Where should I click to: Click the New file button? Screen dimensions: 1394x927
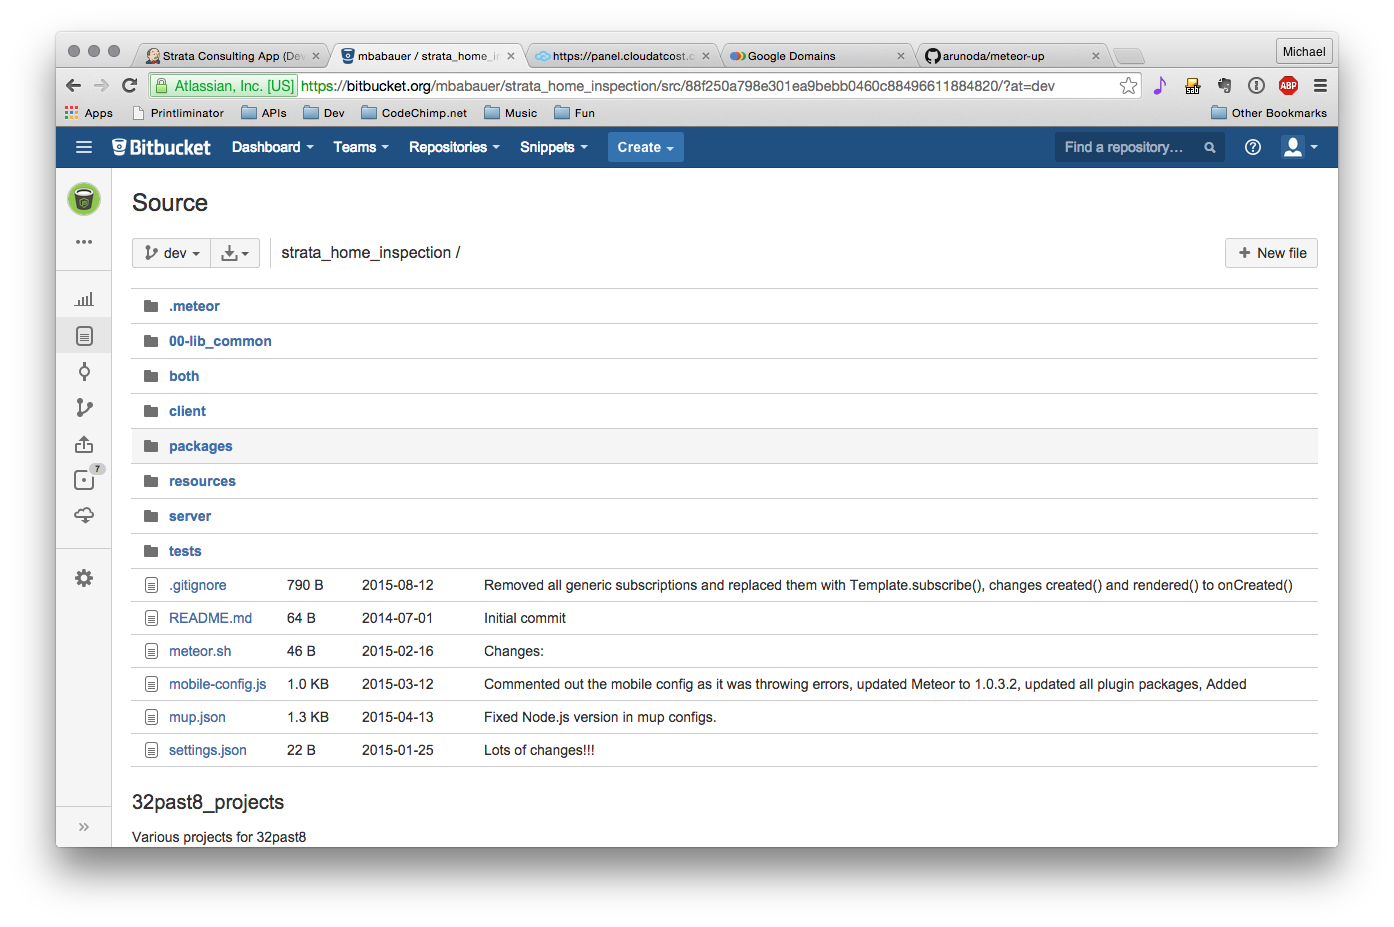(1271, 253)
